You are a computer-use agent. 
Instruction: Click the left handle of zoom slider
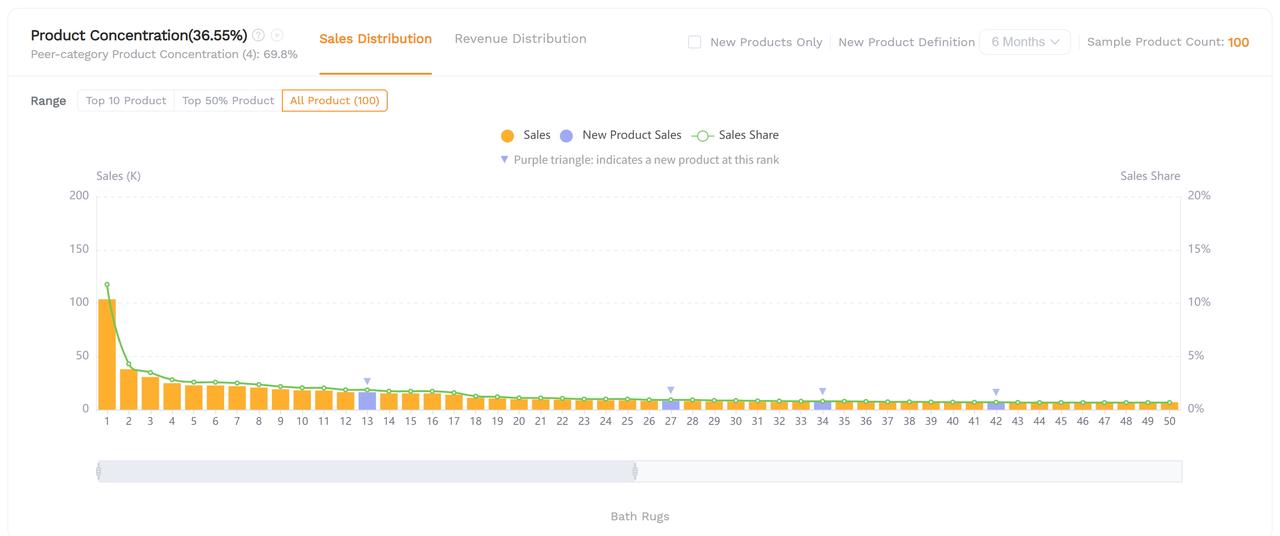pos(98,471)
